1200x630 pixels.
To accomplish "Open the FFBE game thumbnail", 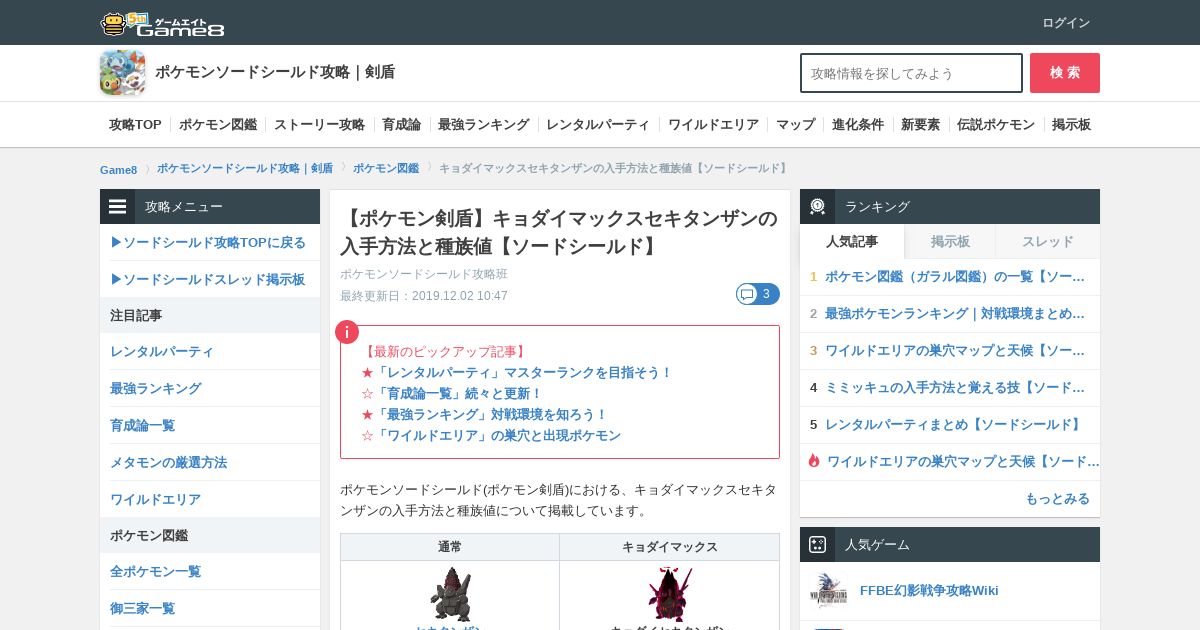I will point(828,591).
